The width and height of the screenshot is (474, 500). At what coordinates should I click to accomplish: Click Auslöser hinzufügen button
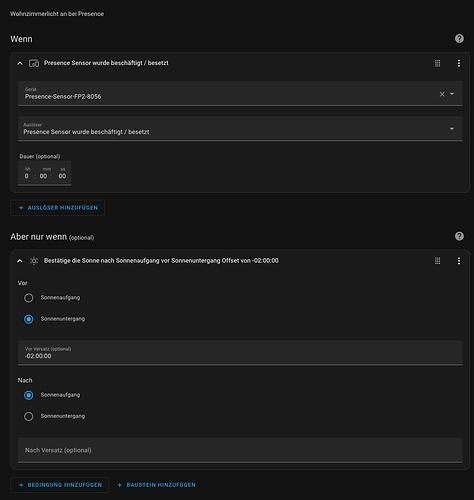tap(58, 208)
